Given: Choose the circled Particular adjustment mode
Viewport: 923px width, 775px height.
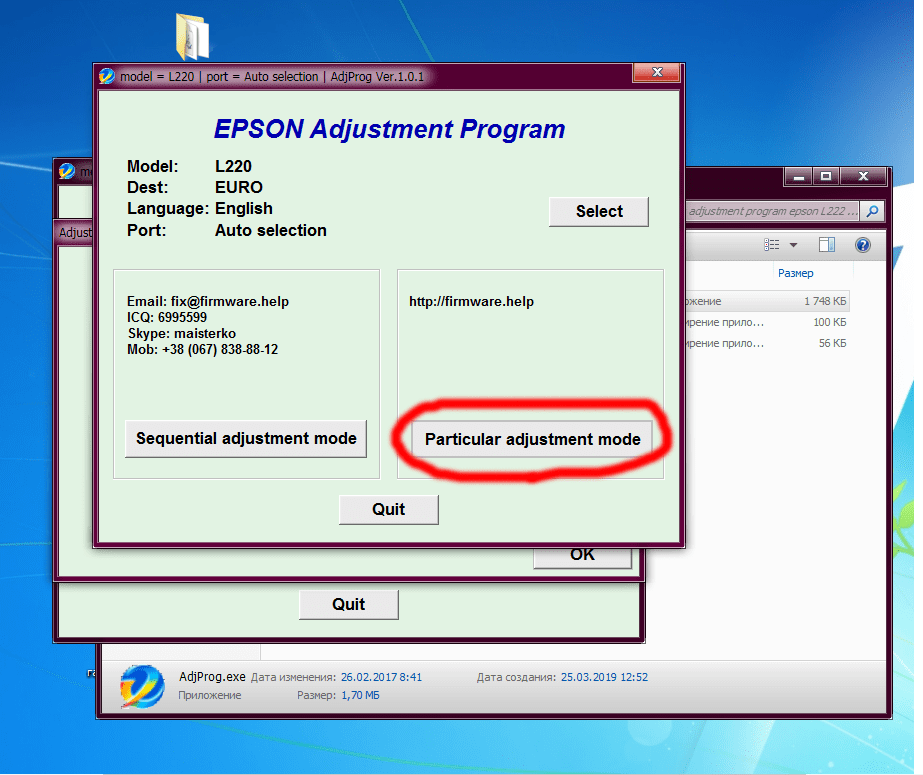Looking at the screenshot, I should pos(532,439).
